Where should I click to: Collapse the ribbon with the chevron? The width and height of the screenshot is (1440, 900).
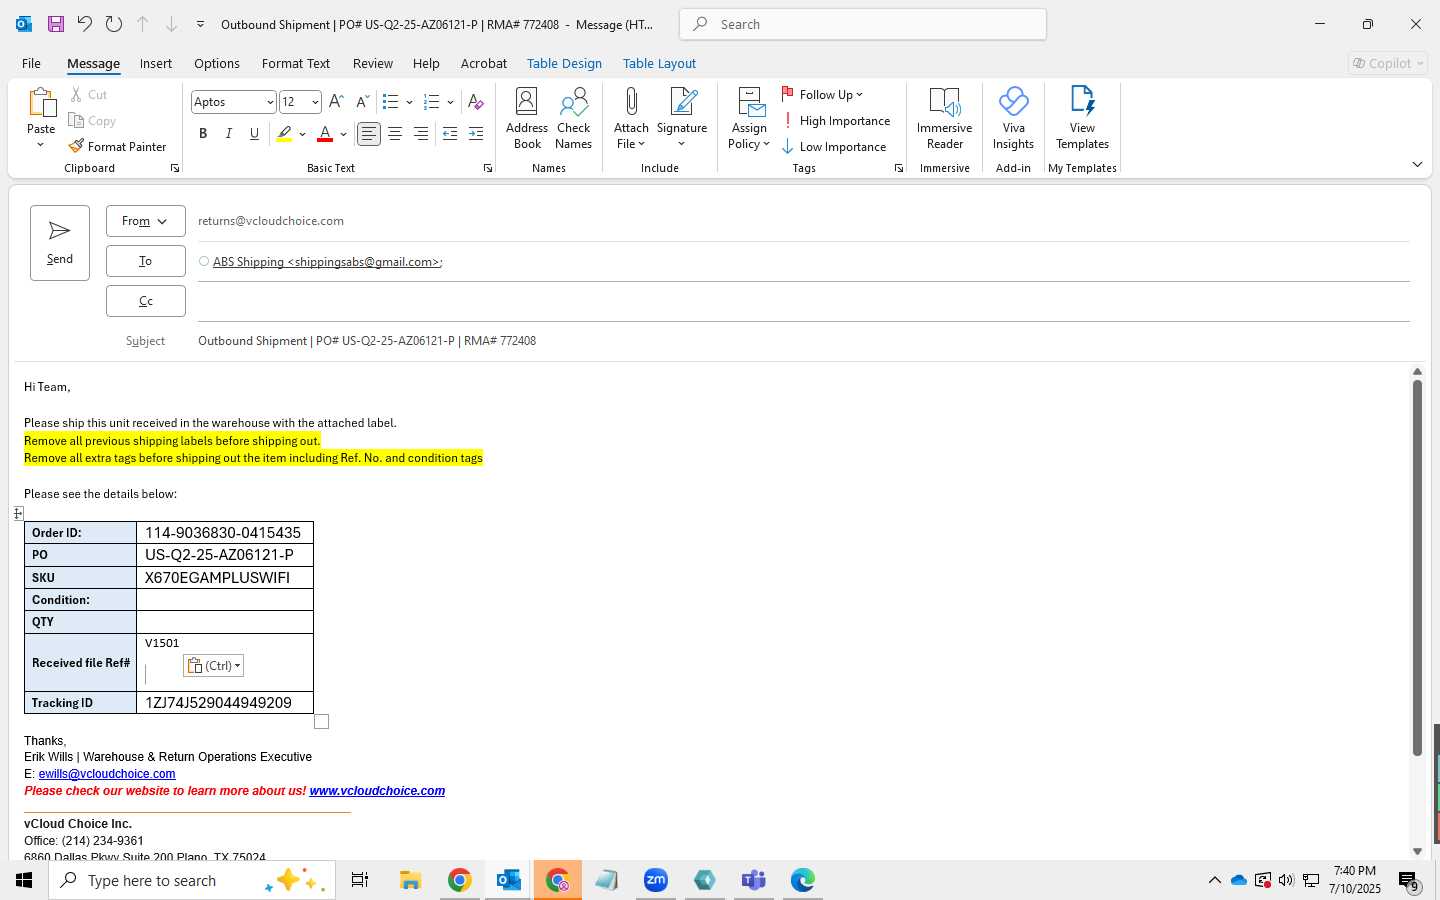(x=1417, y=164)
